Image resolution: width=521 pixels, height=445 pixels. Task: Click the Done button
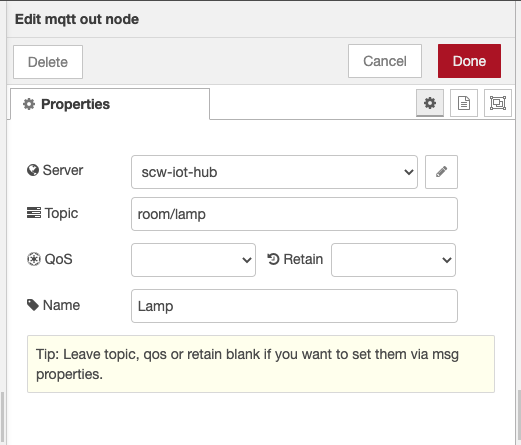[x=469, y=61]
